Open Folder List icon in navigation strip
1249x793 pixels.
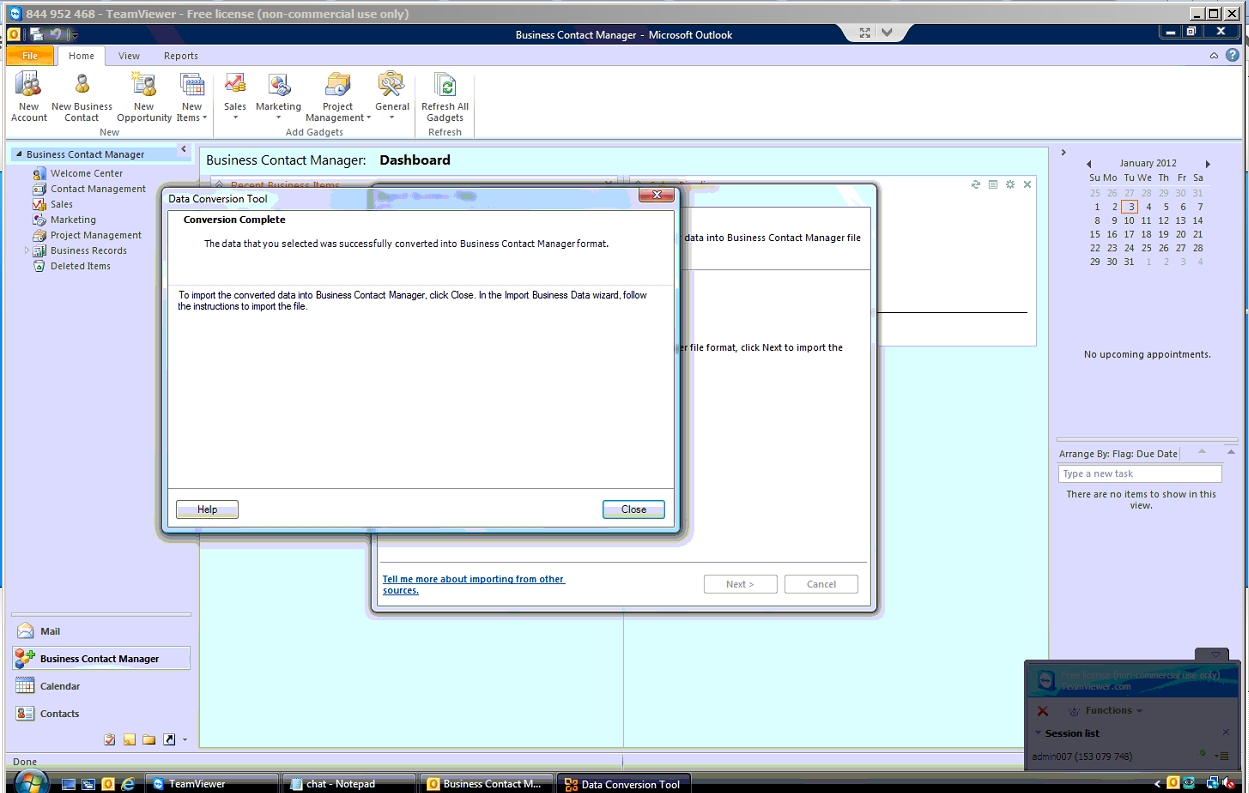[x=149, y=740]
